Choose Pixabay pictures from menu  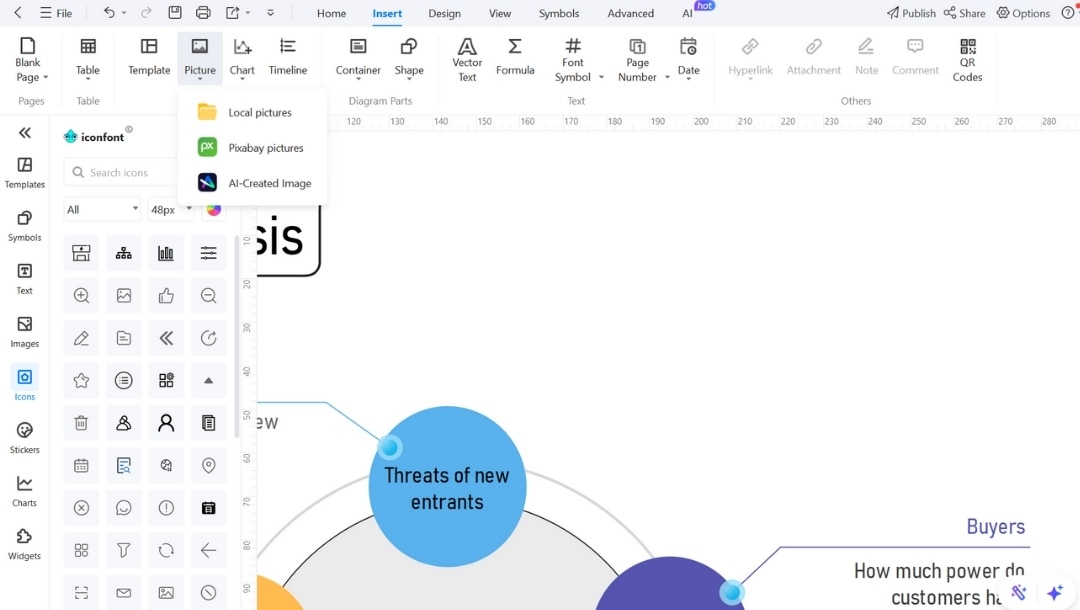point(252,147)
